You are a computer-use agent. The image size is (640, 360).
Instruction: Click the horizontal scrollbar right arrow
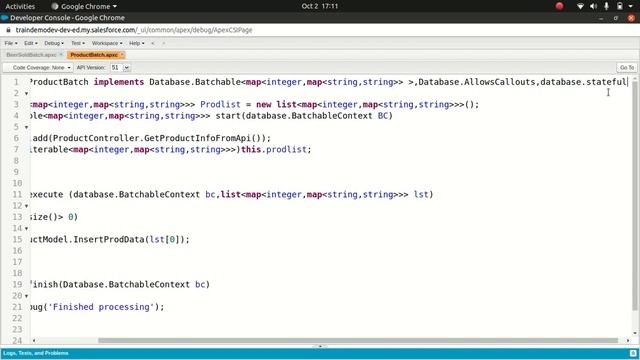point(628,340)
